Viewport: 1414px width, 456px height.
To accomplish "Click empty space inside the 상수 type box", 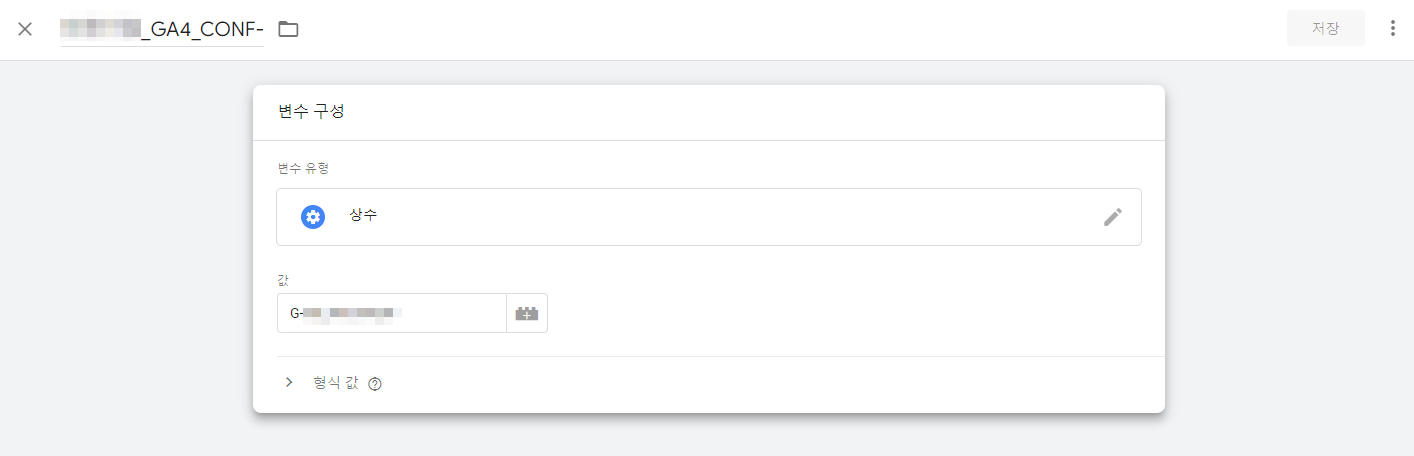I will (x=740, y=217).
